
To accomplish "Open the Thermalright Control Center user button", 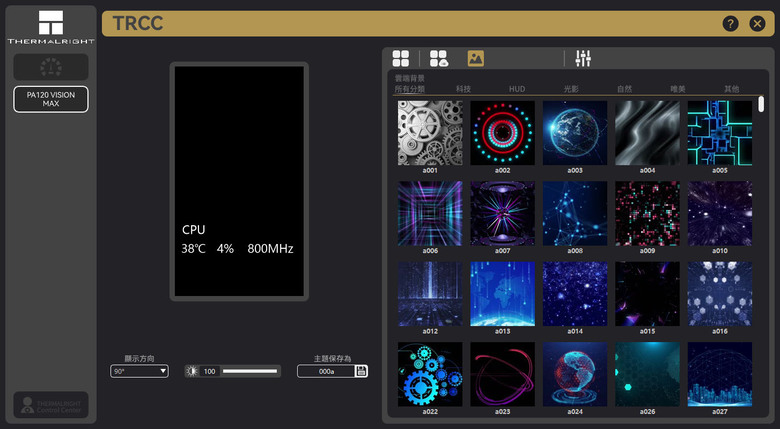I will 51,405.
